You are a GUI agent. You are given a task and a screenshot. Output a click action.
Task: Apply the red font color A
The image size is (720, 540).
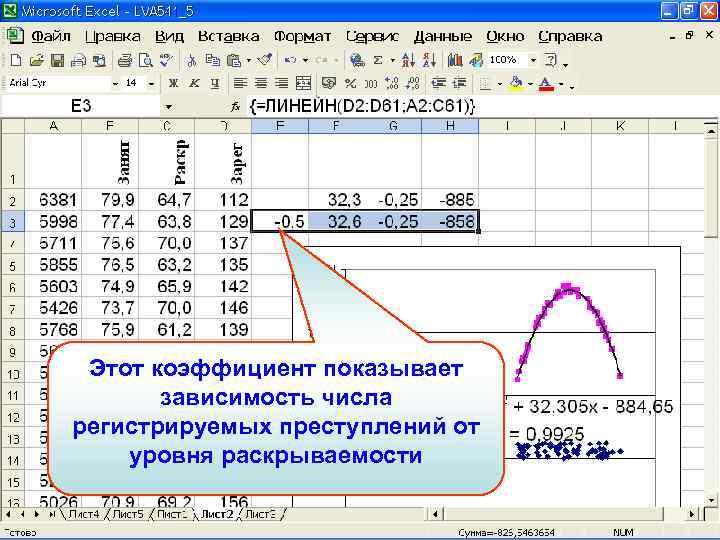tap(546, 84)
